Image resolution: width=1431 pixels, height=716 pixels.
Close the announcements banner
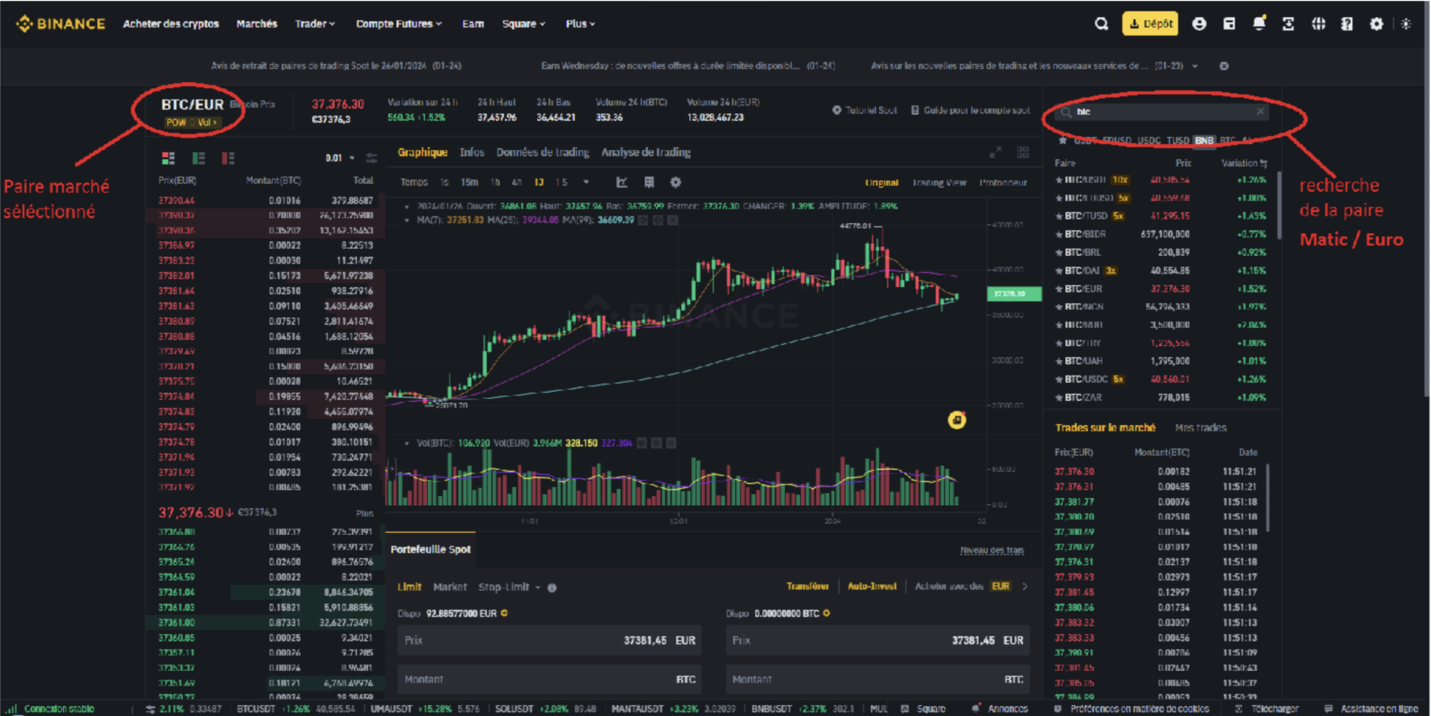[1224, 66]
